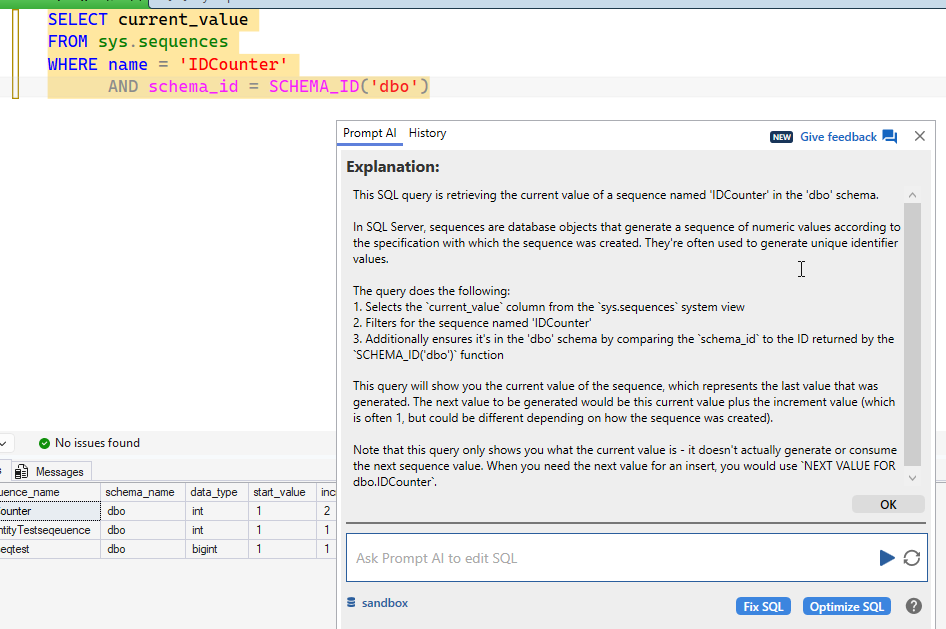Click the Messages tab document icon
946x629 pixels.
point(21,472)
